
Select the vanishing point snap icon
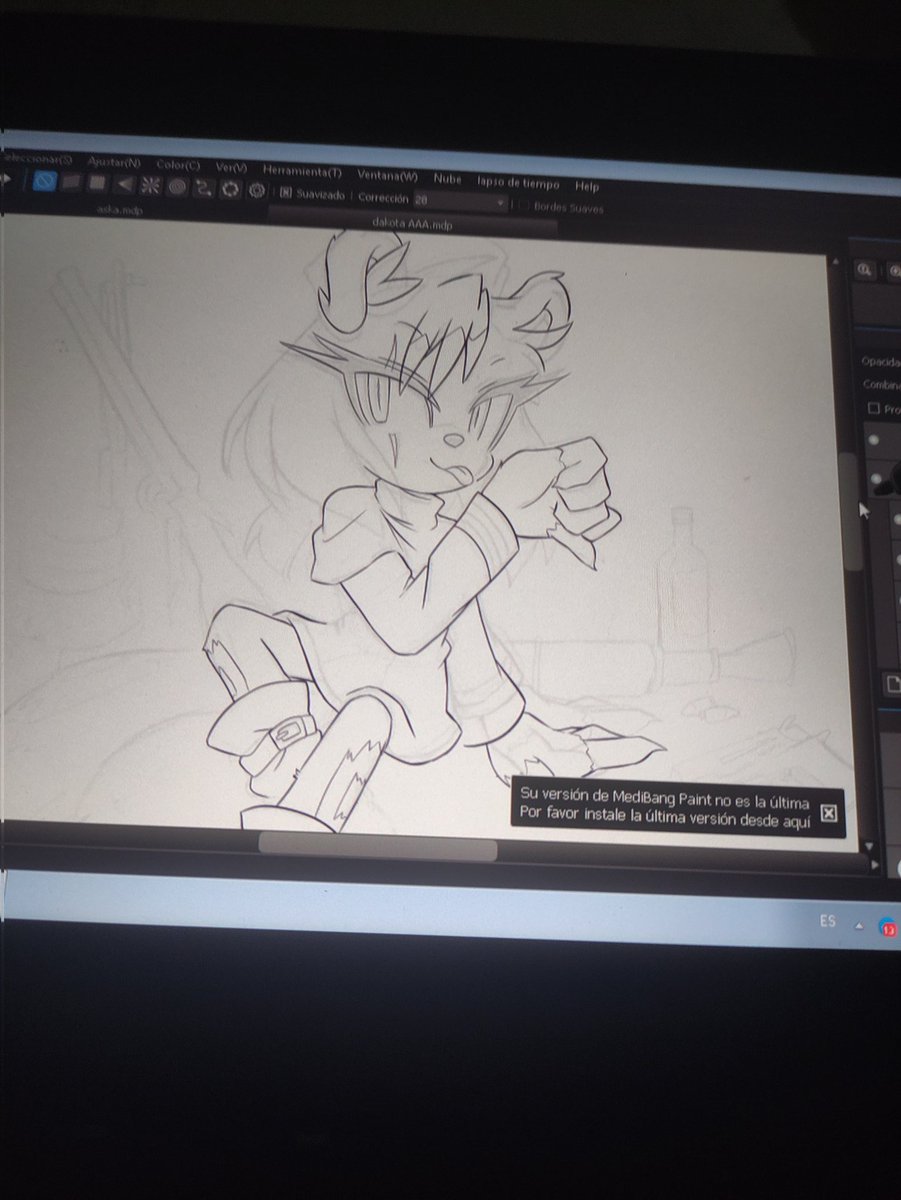(124, 184)
